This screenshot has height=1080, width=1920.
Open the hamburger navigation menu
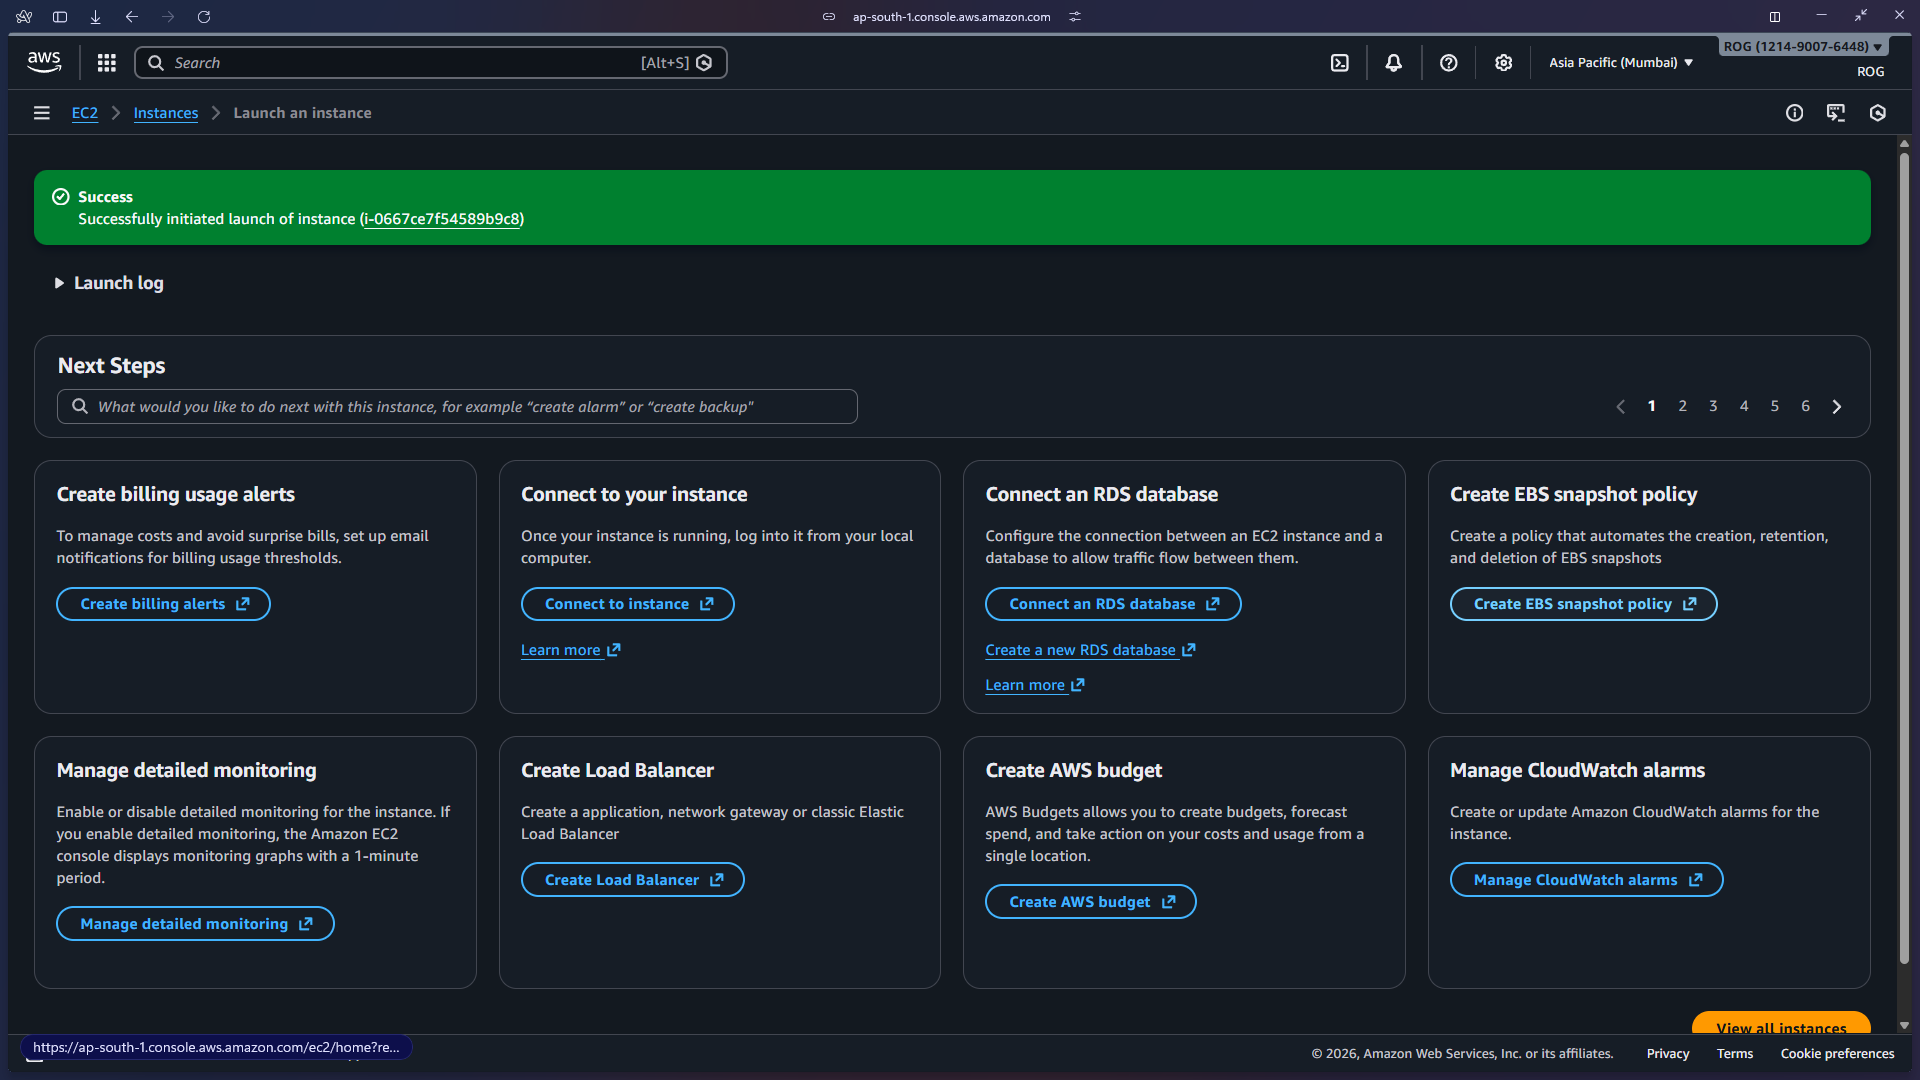coord(41,112)
